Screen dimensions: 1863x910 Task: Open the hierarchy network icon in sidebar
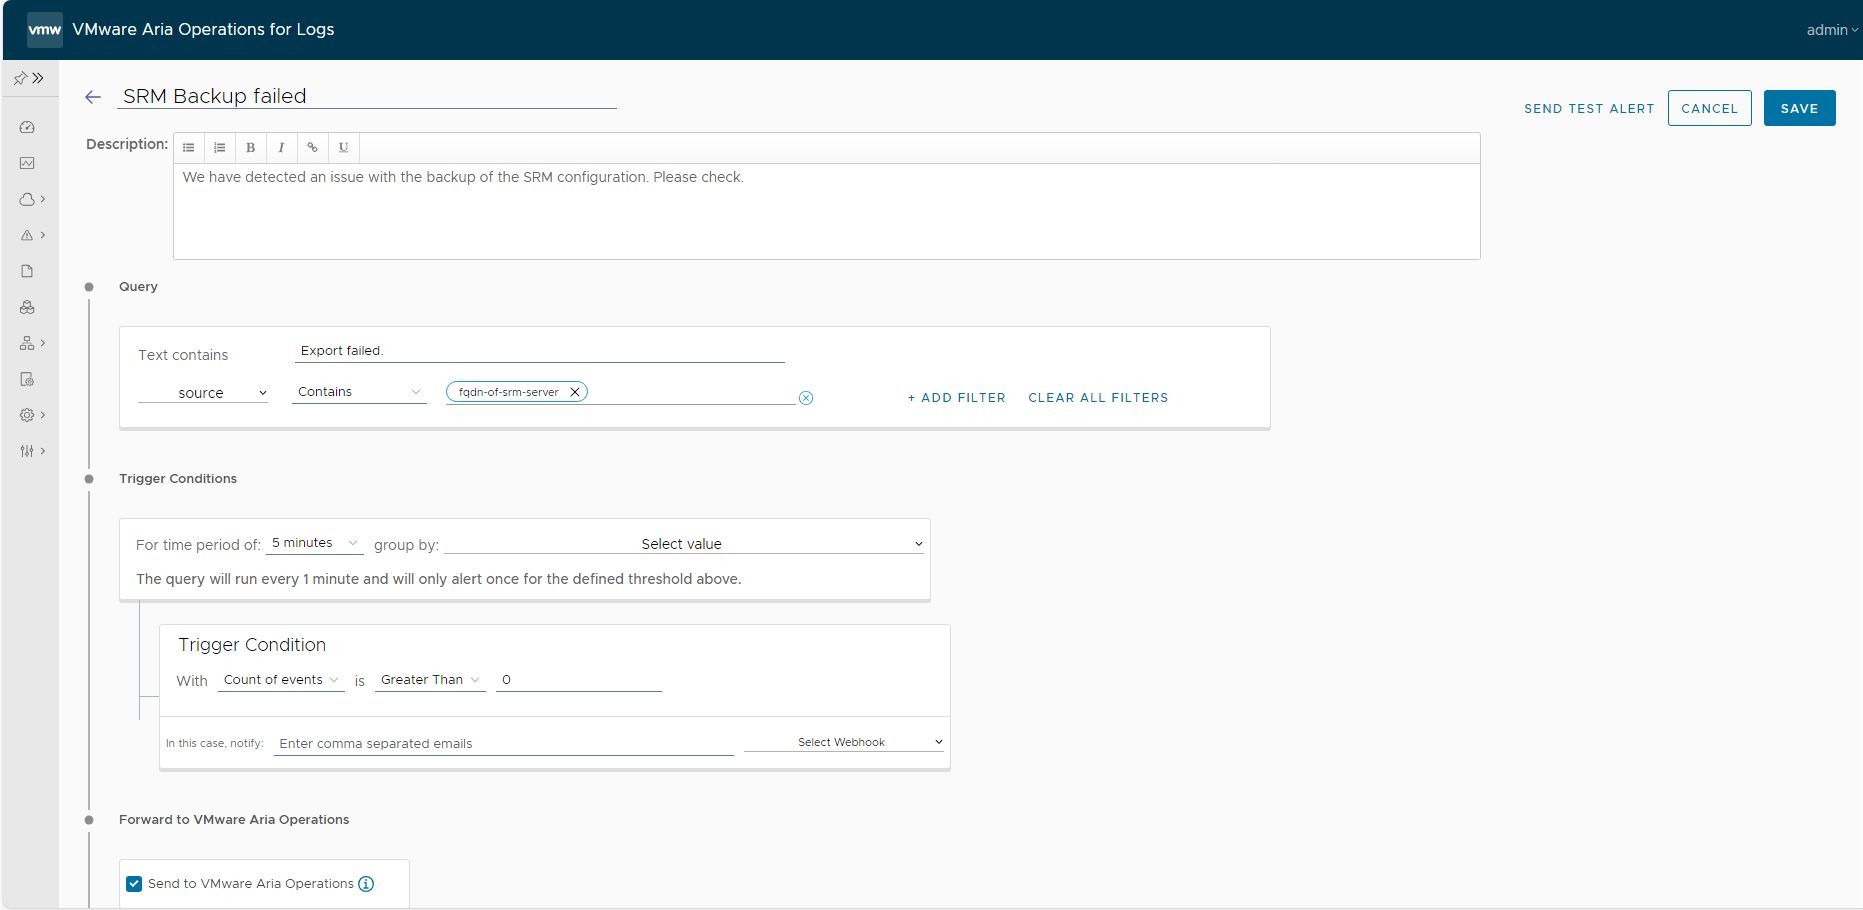pos(27,343)
